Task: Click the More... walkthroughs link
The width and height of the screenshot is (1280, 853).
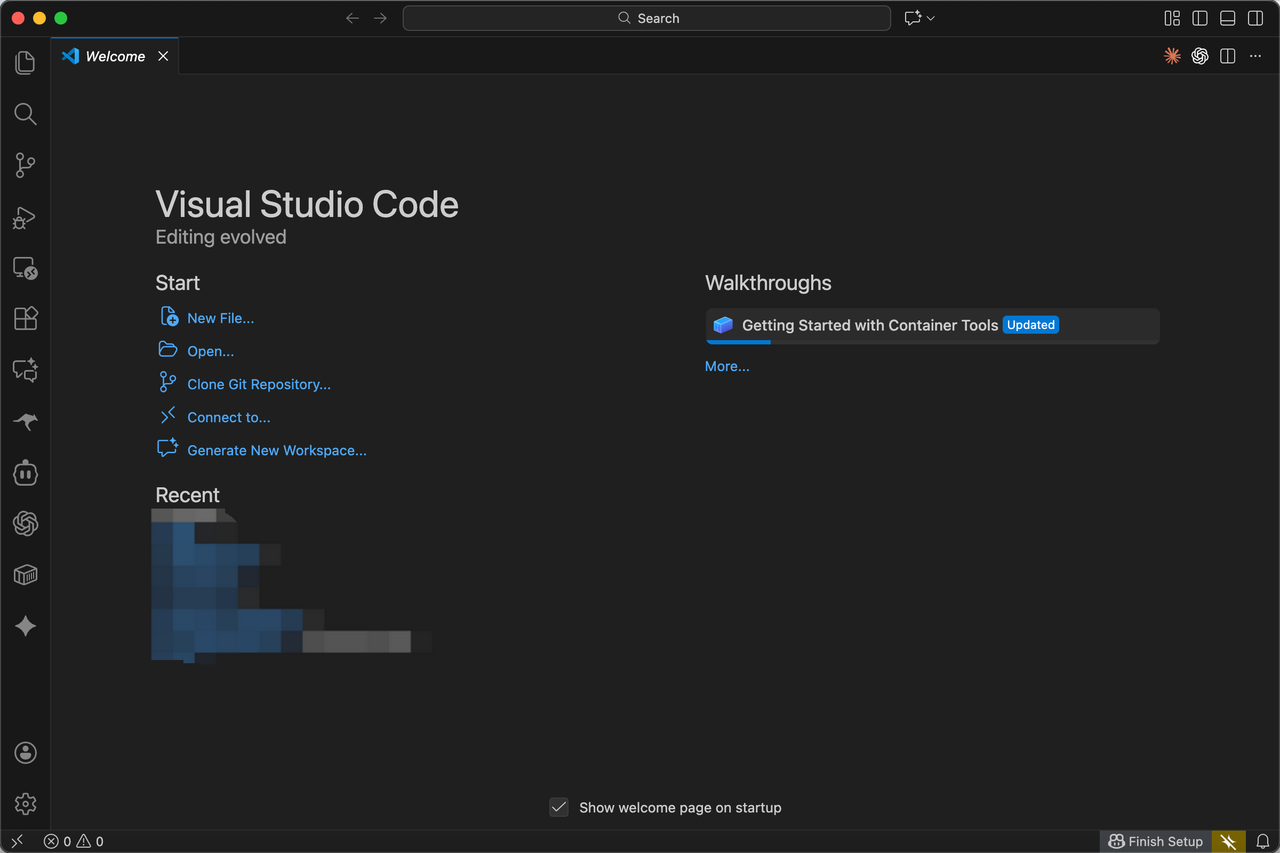Action: (x=727, y=366)
